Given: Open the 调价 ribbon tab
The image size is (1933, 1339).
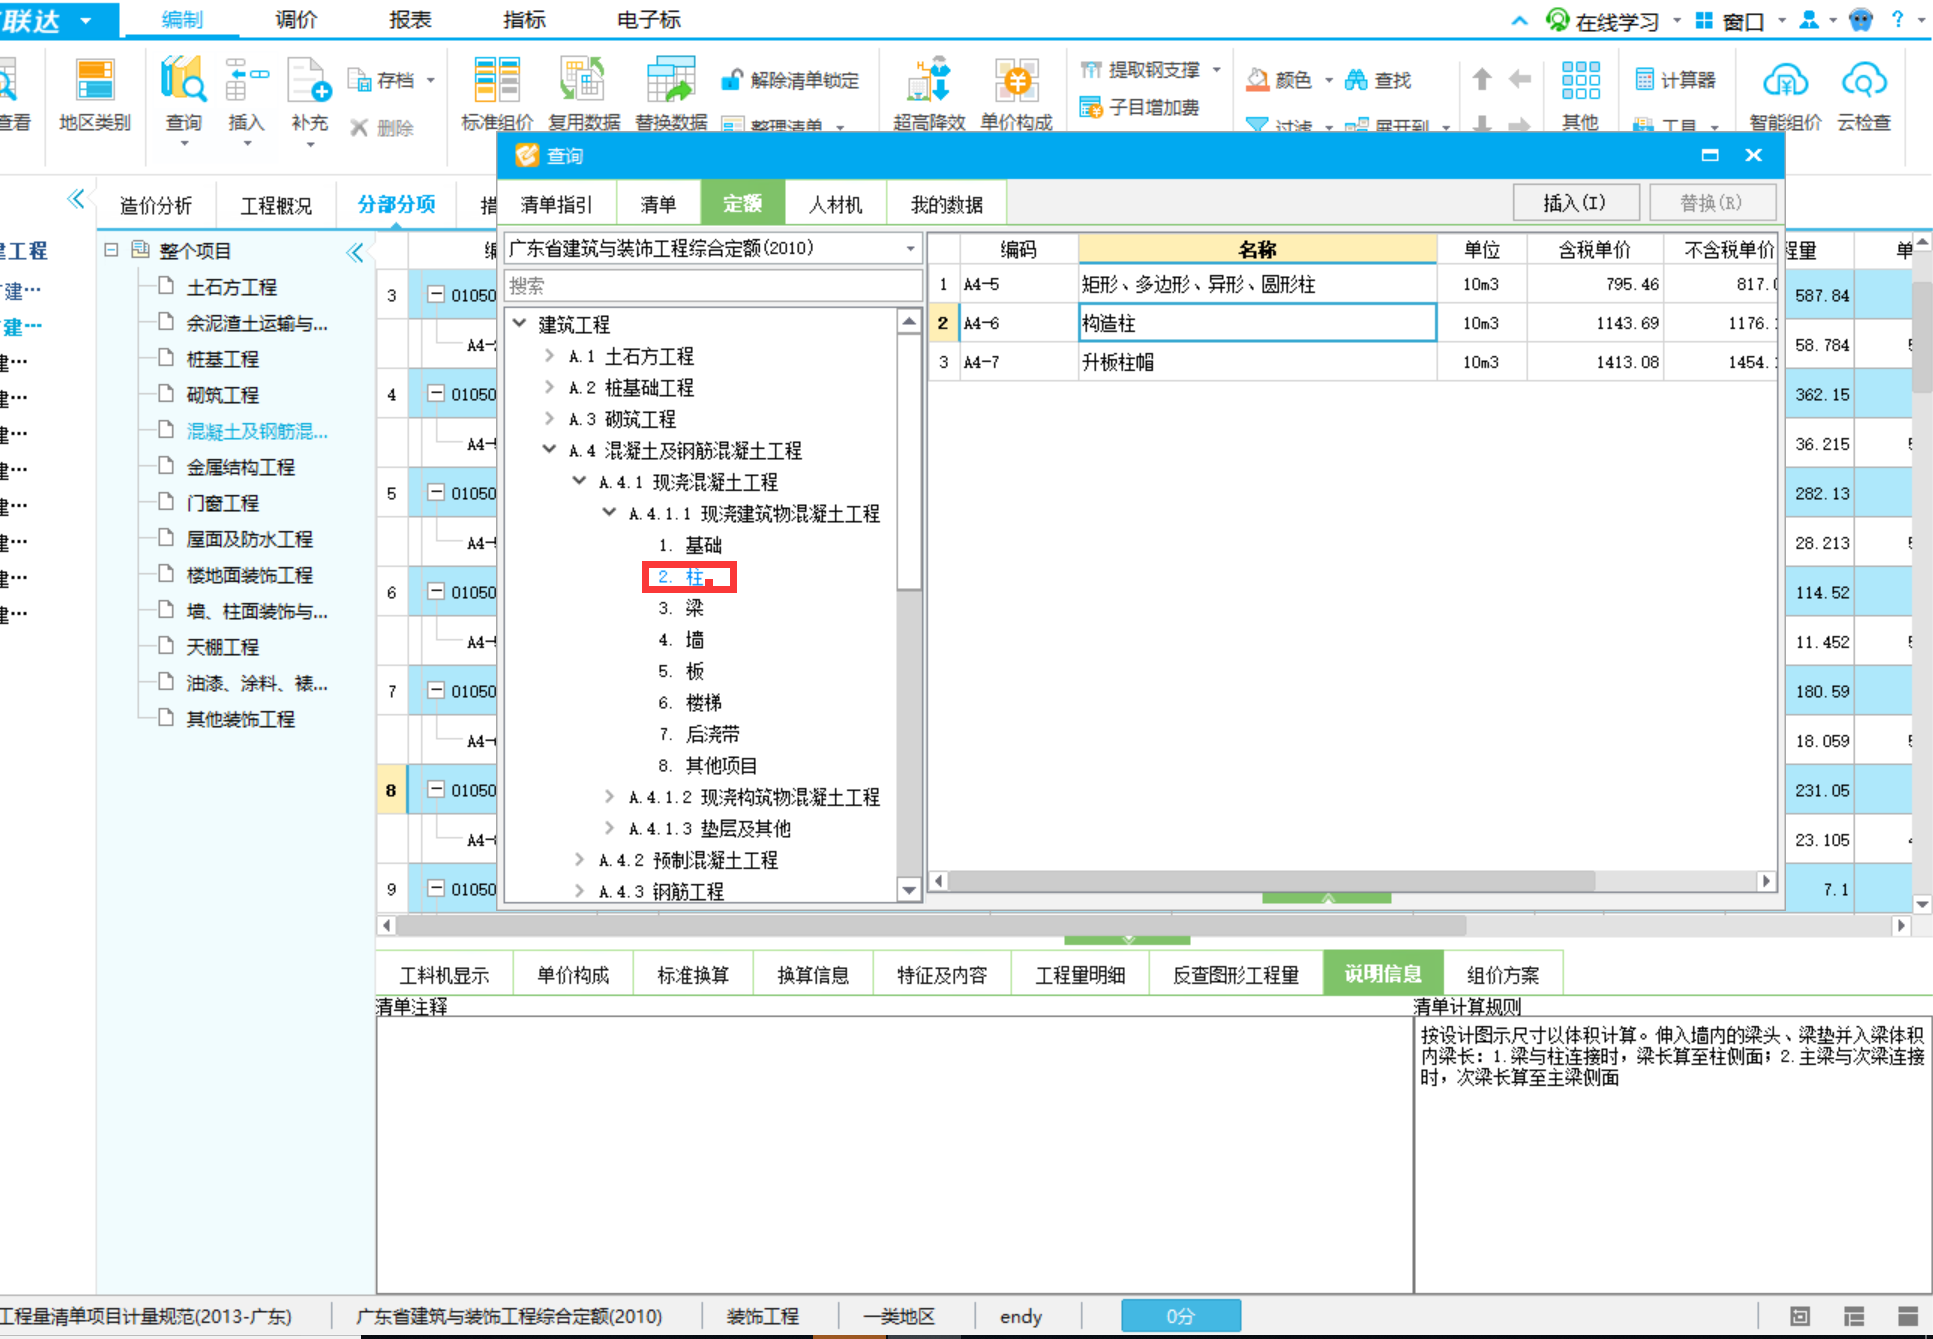Looking at the screenshot, I should click(x=296, y=19).
